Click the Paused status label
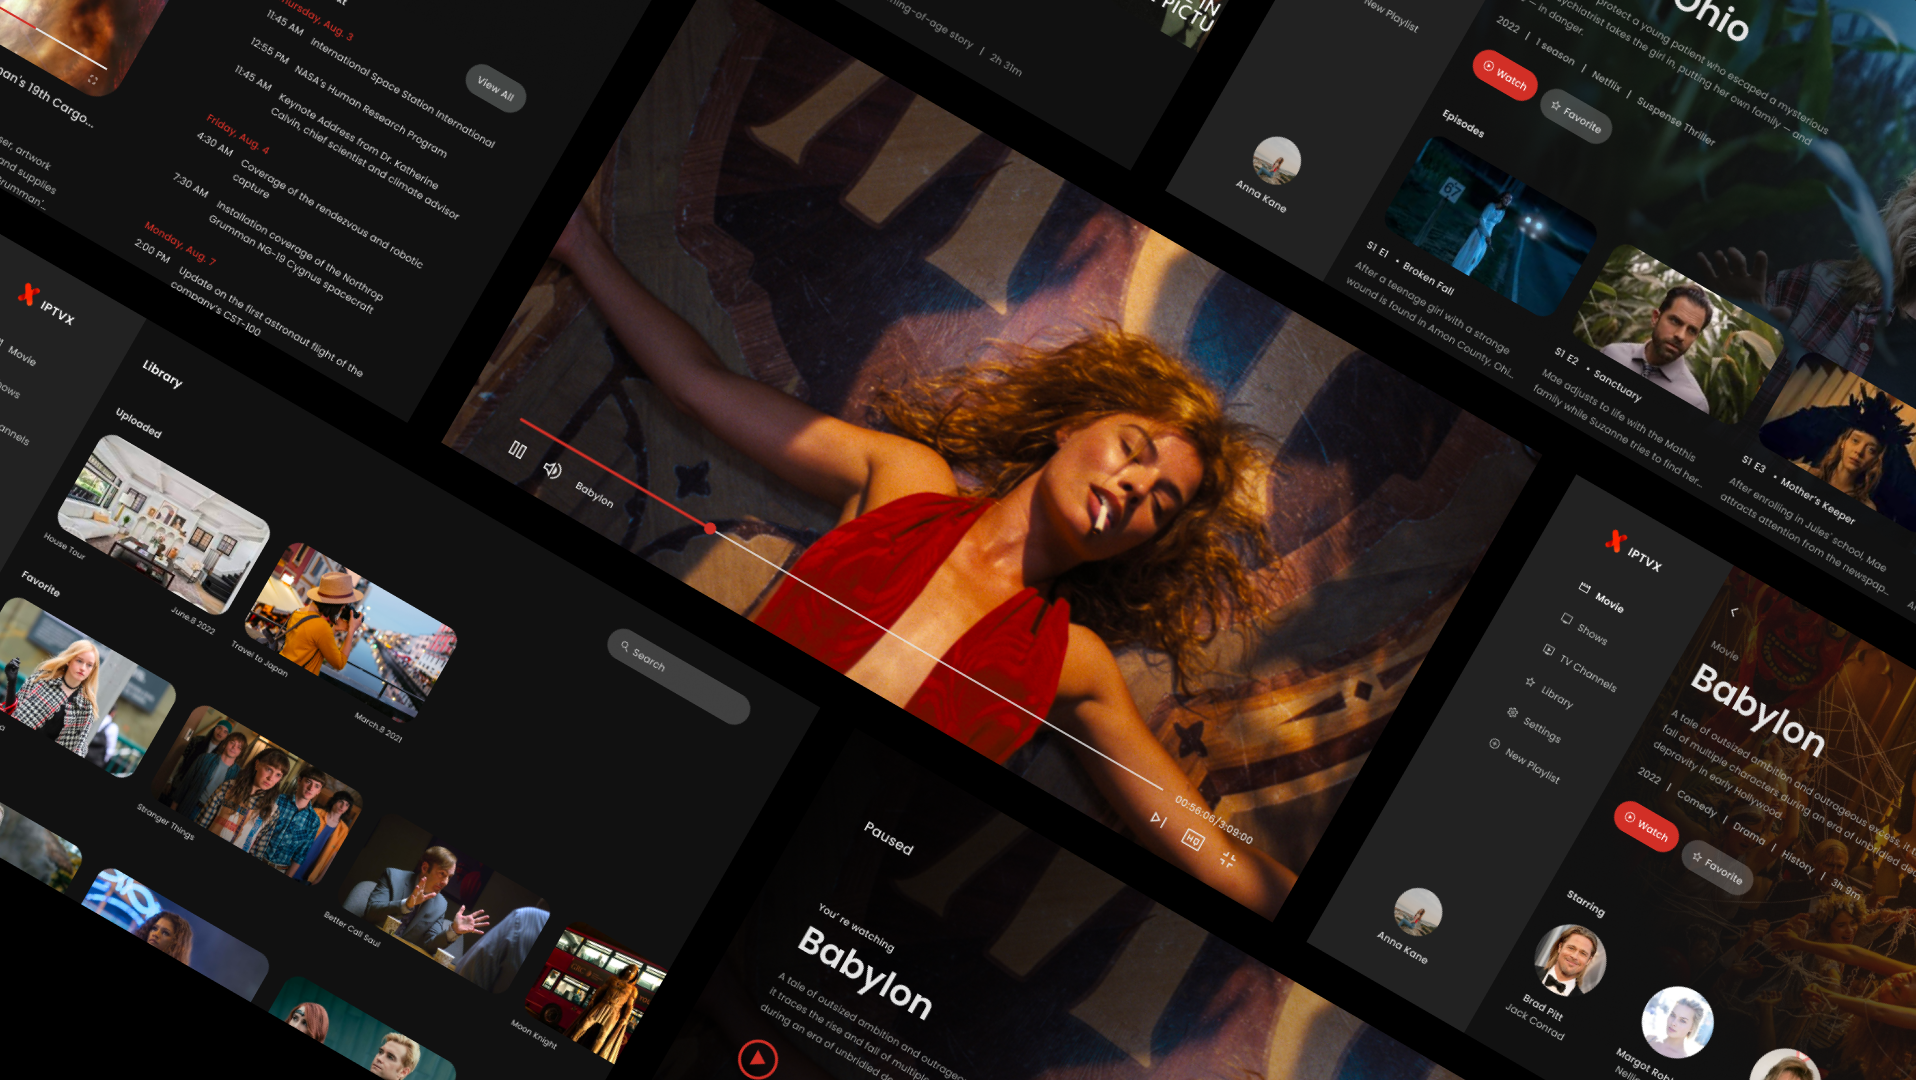 click(888, 838)
